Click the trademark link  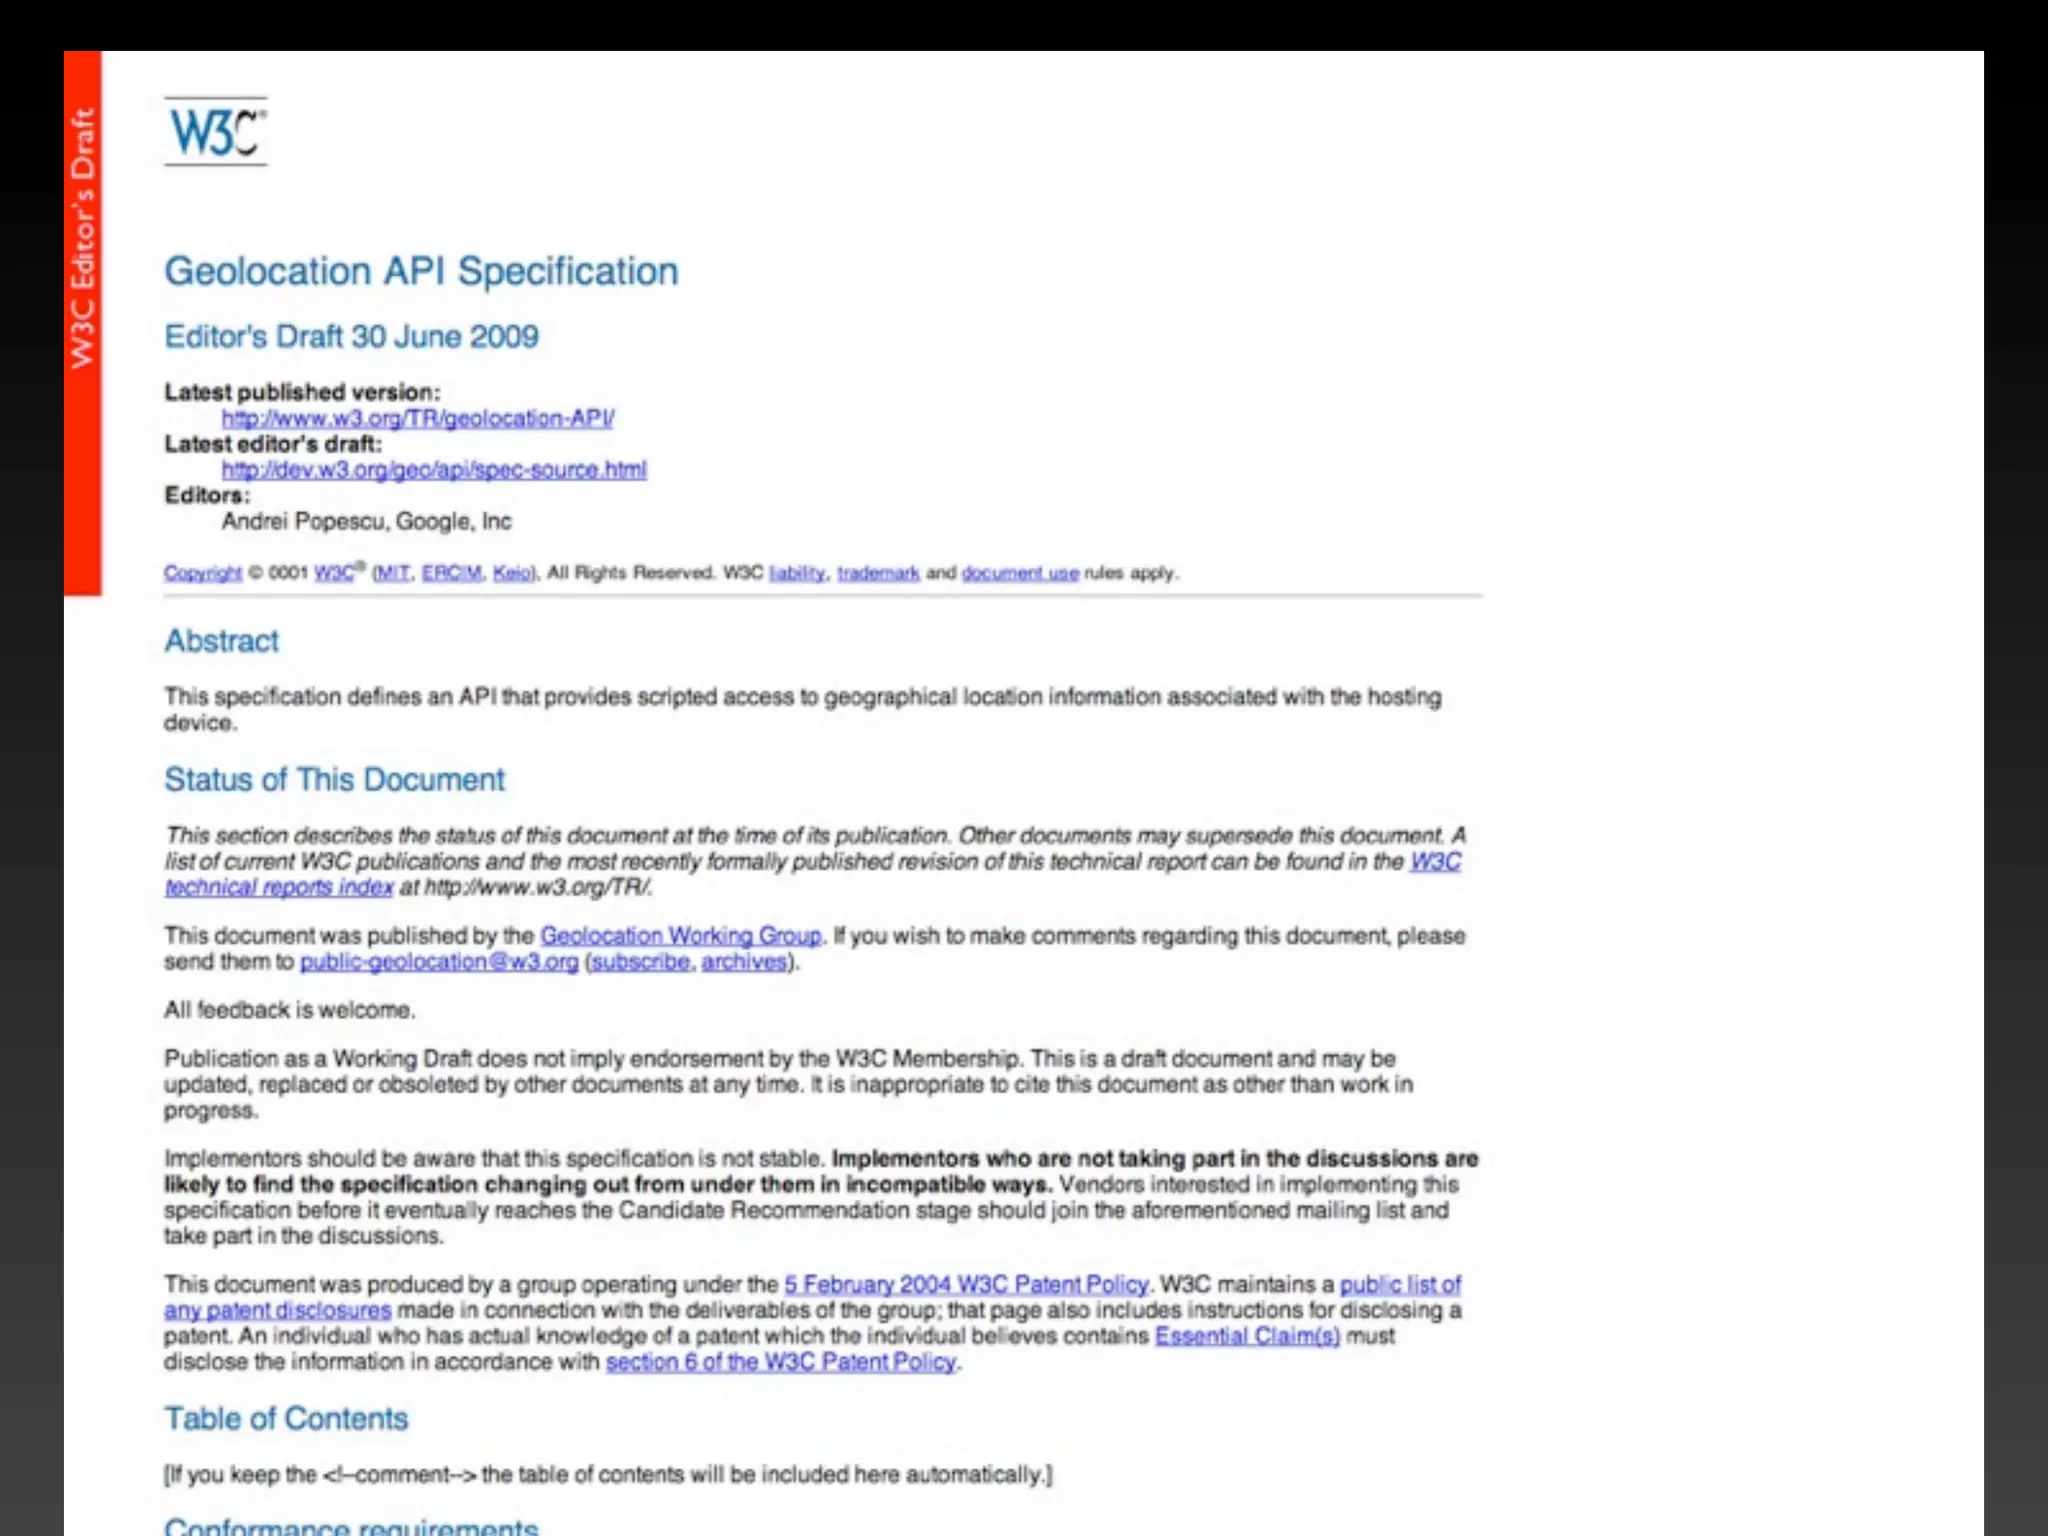pos(877,573)
